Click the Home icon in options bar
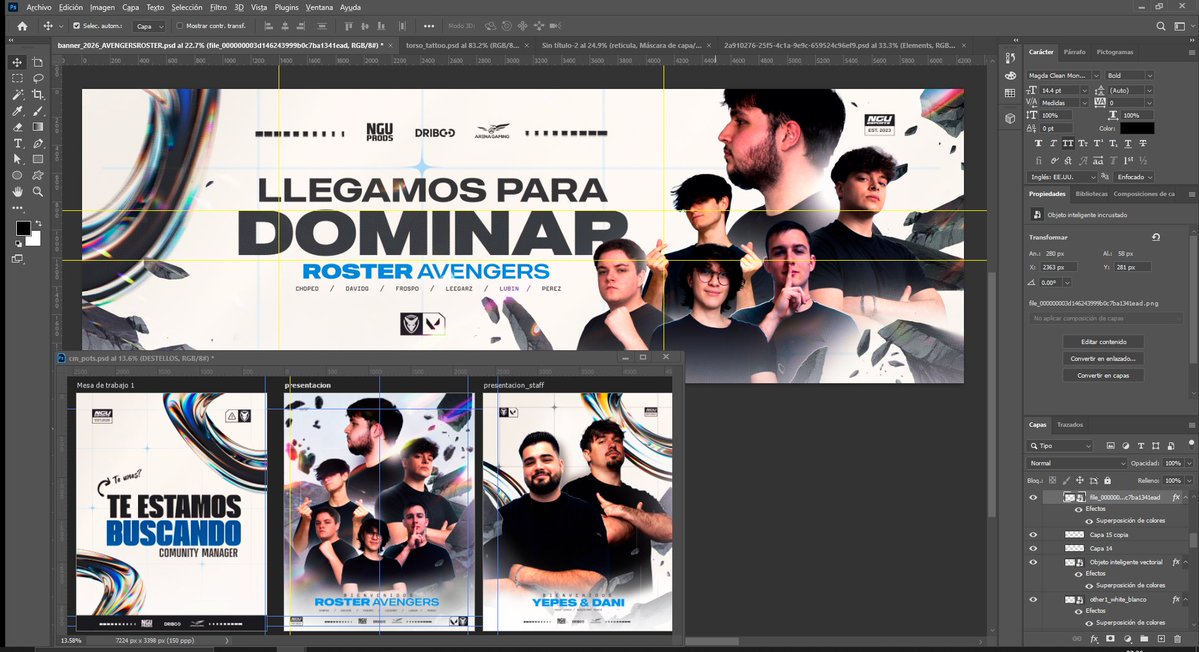The width and height of the screenshot is (1199, 652). tap(22, 26)
